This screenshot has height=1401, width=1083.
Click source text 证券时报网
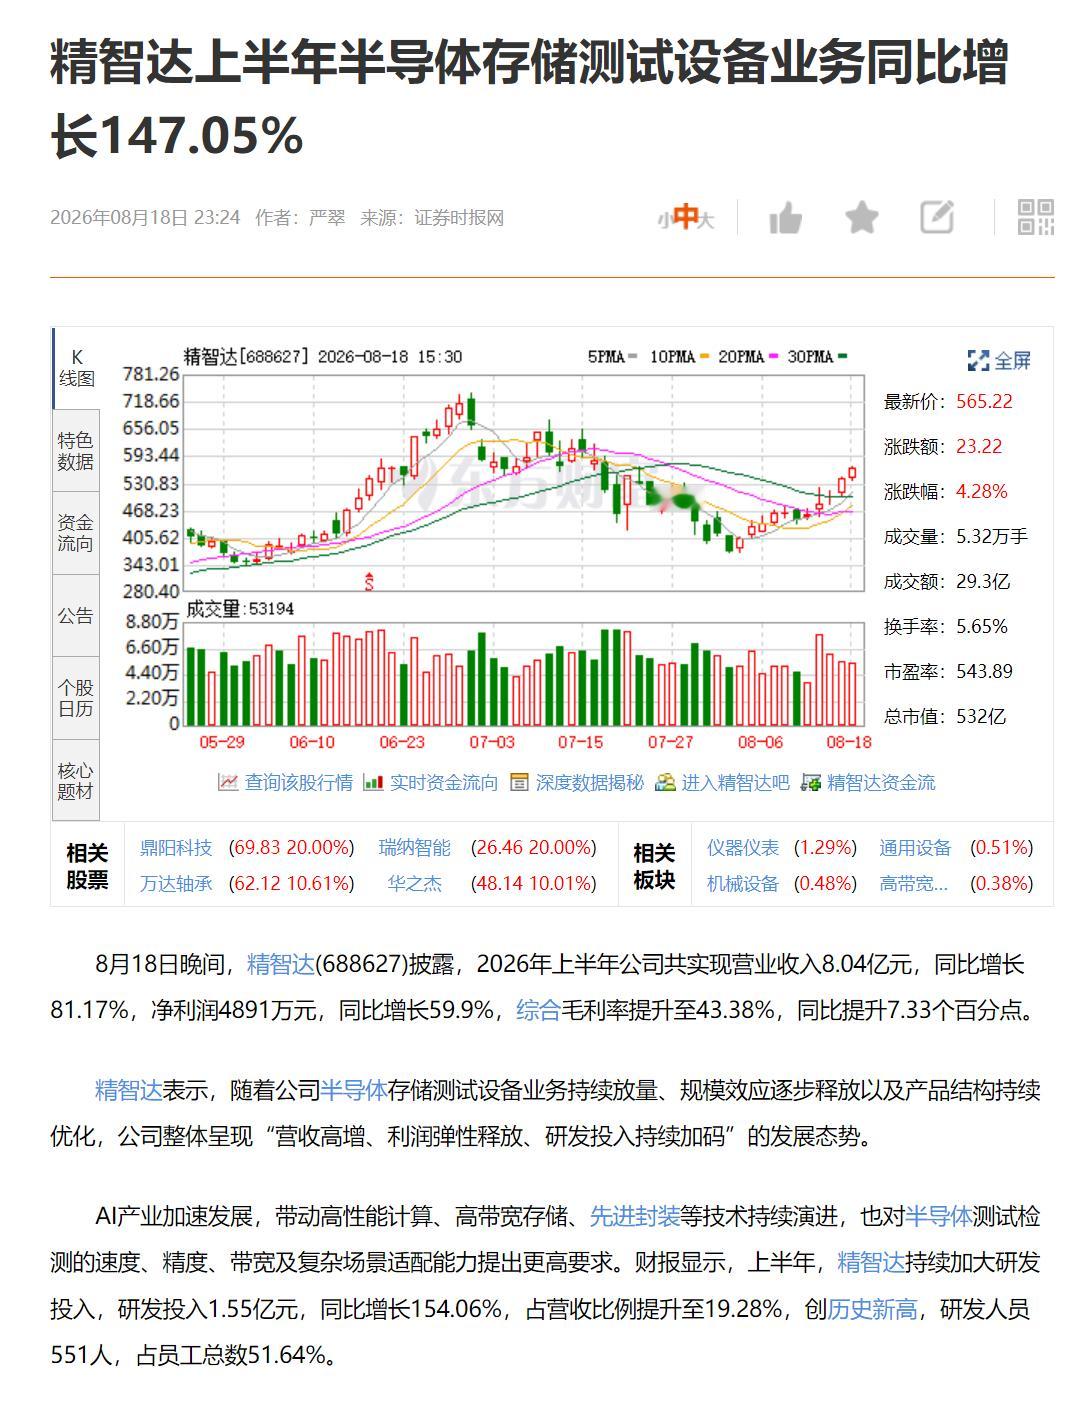pyautogui.click(x=460, y=217)
